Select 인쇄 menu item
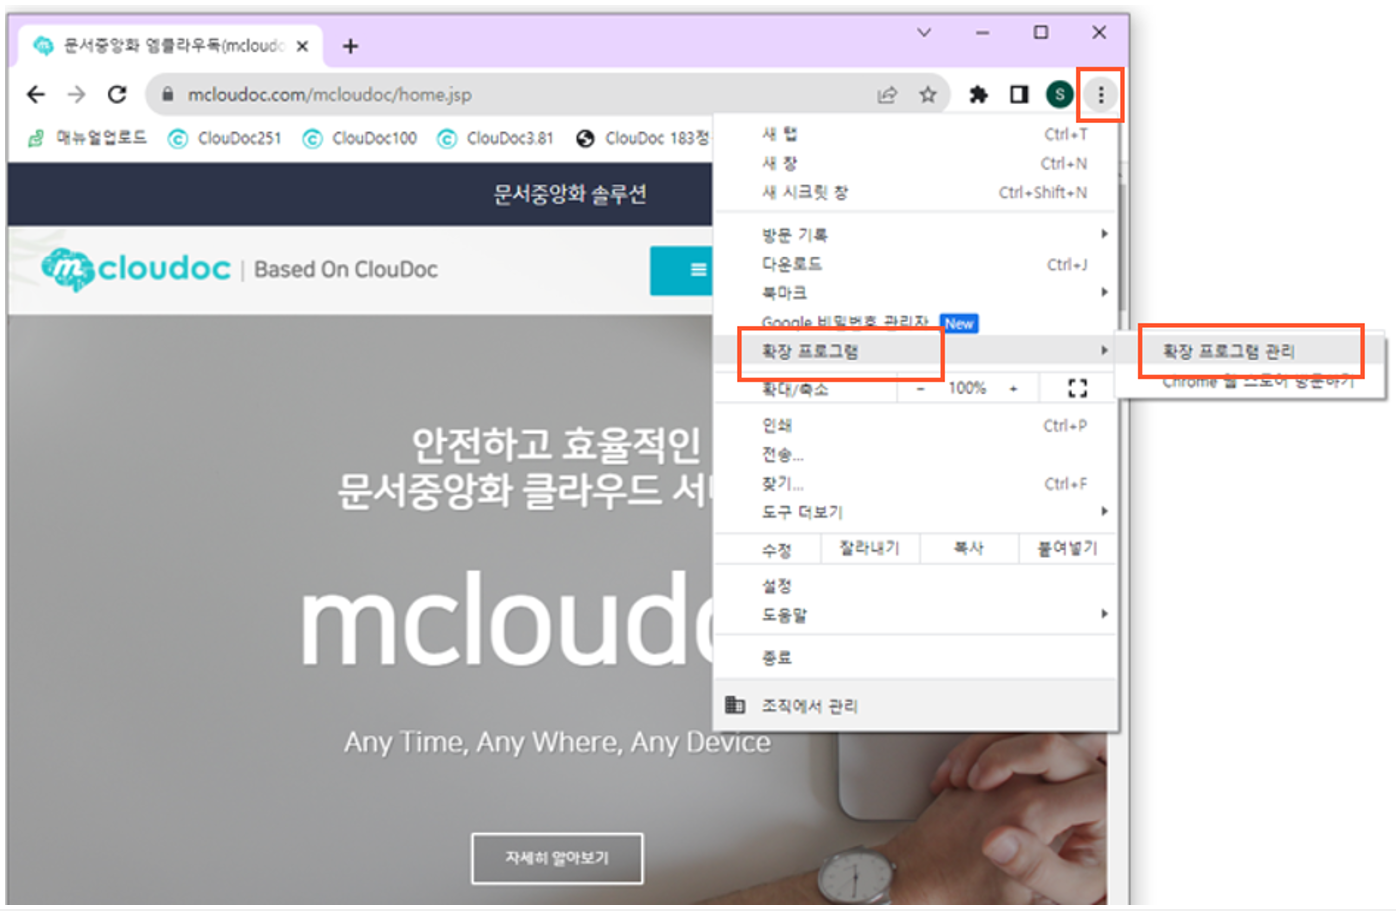The height and width of the screenshot is (911, 1396). [x=916, y=426]
